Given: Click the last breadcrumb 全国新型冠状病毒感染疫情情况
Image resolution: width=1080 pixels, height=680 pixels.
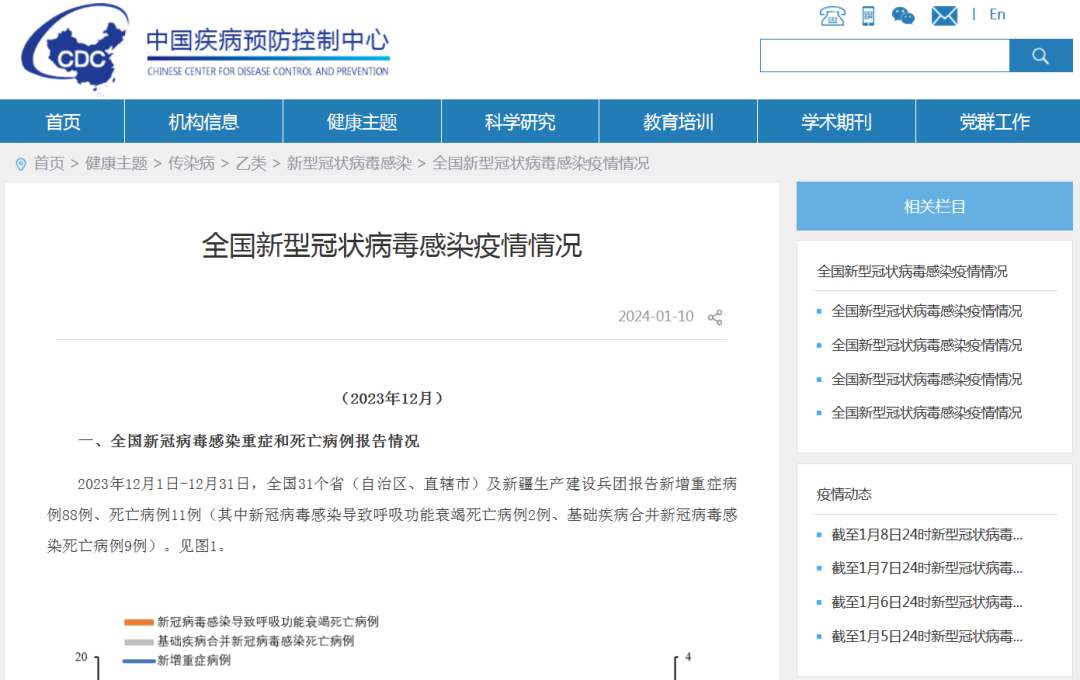Looking at the screenshot, I should (x=541, y=163).
